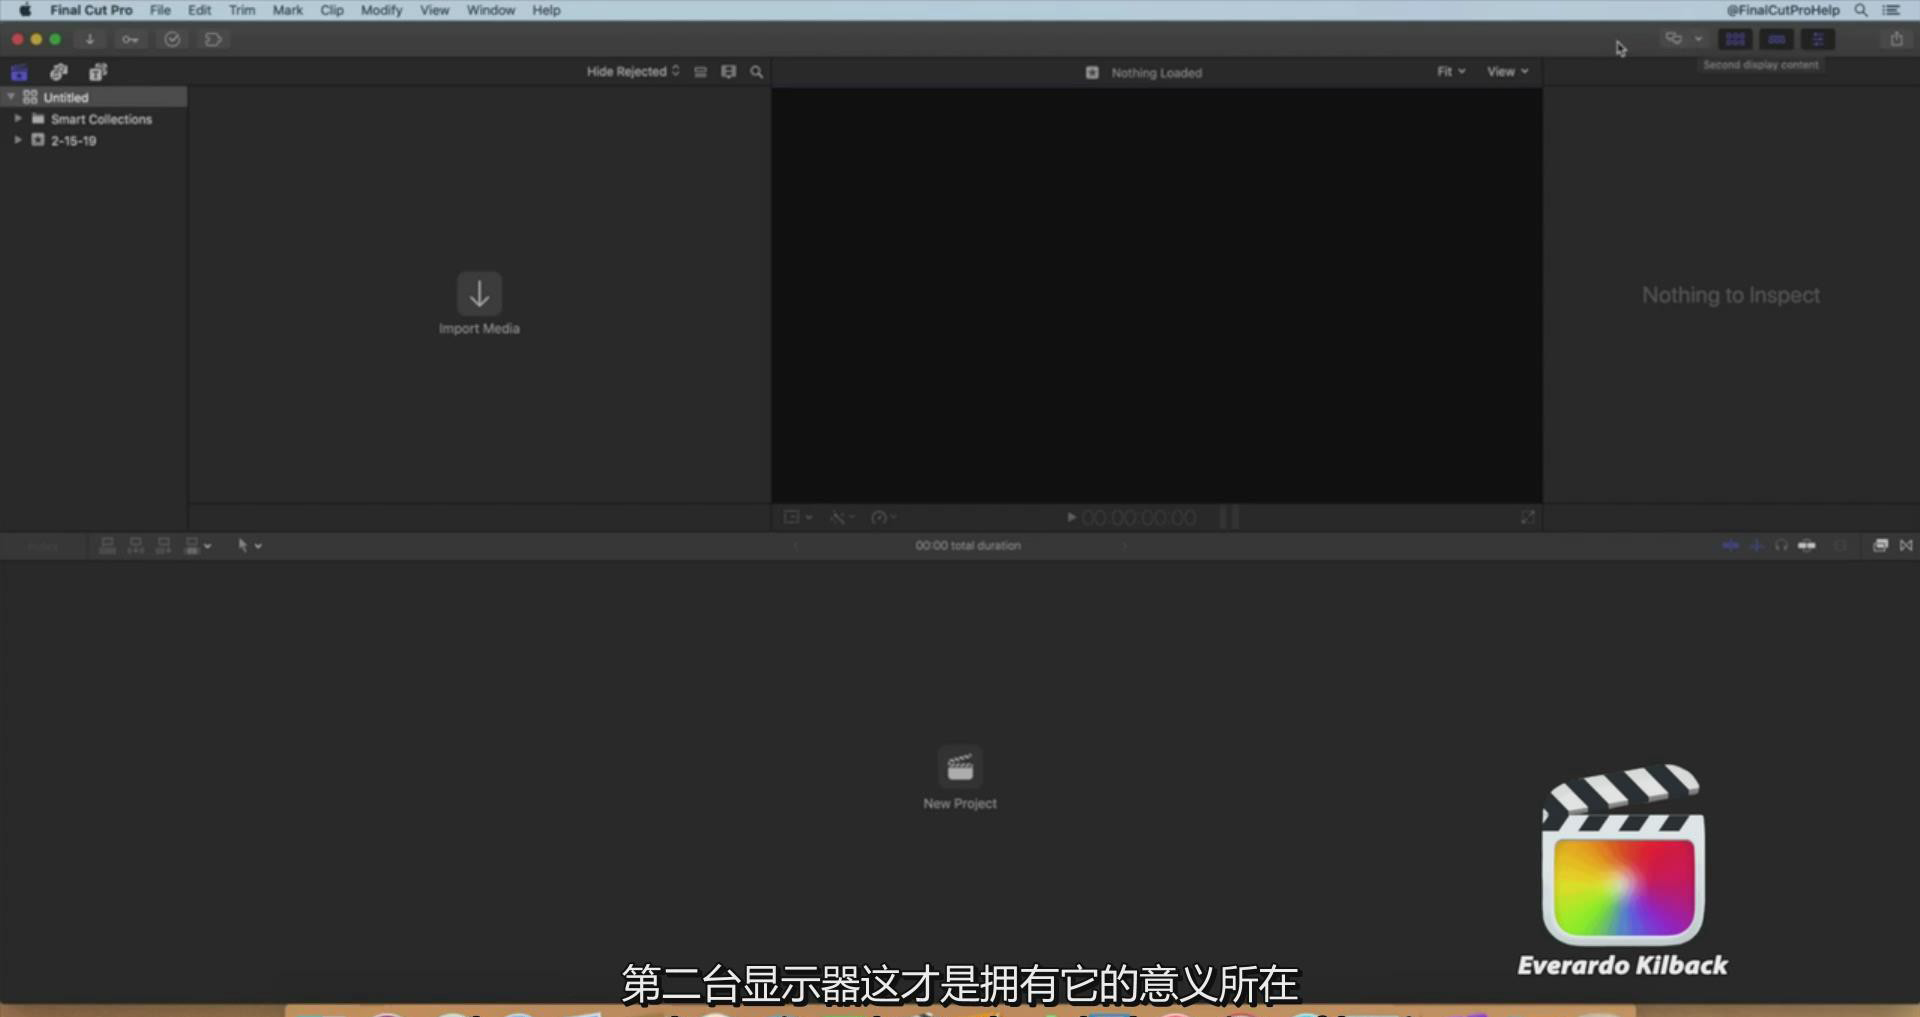This screenshot has width=1920, height=1017.
Task: Click the timeline Index button
Action: pos(42,546)
